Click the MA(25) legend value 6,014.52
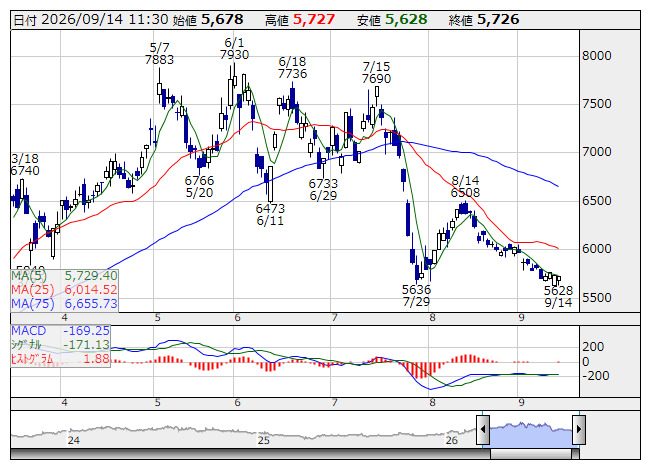The image size is (653, 470). coord(91,290)
